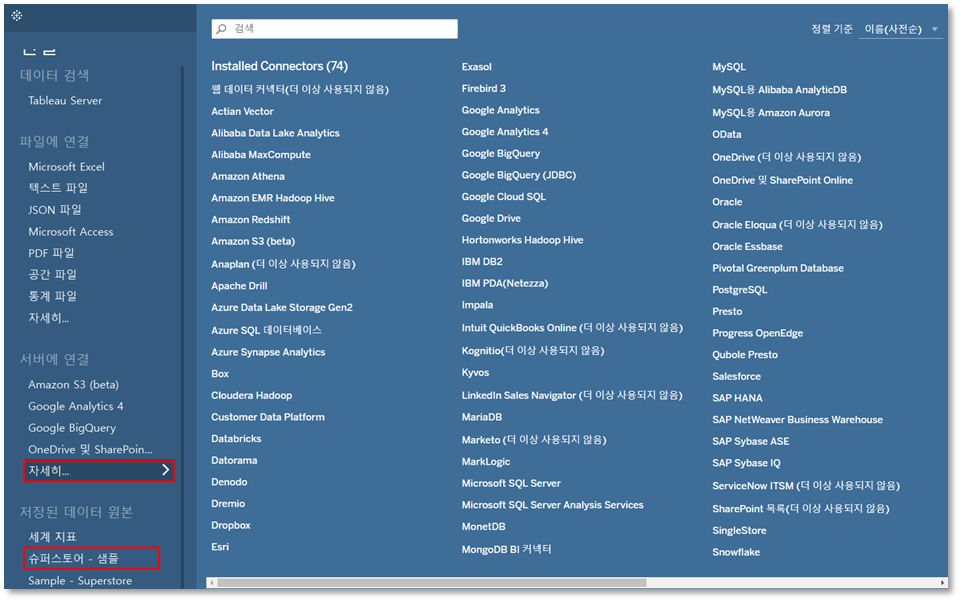Select Actian Vector connector
961x602 pixels.
point(242,112)
